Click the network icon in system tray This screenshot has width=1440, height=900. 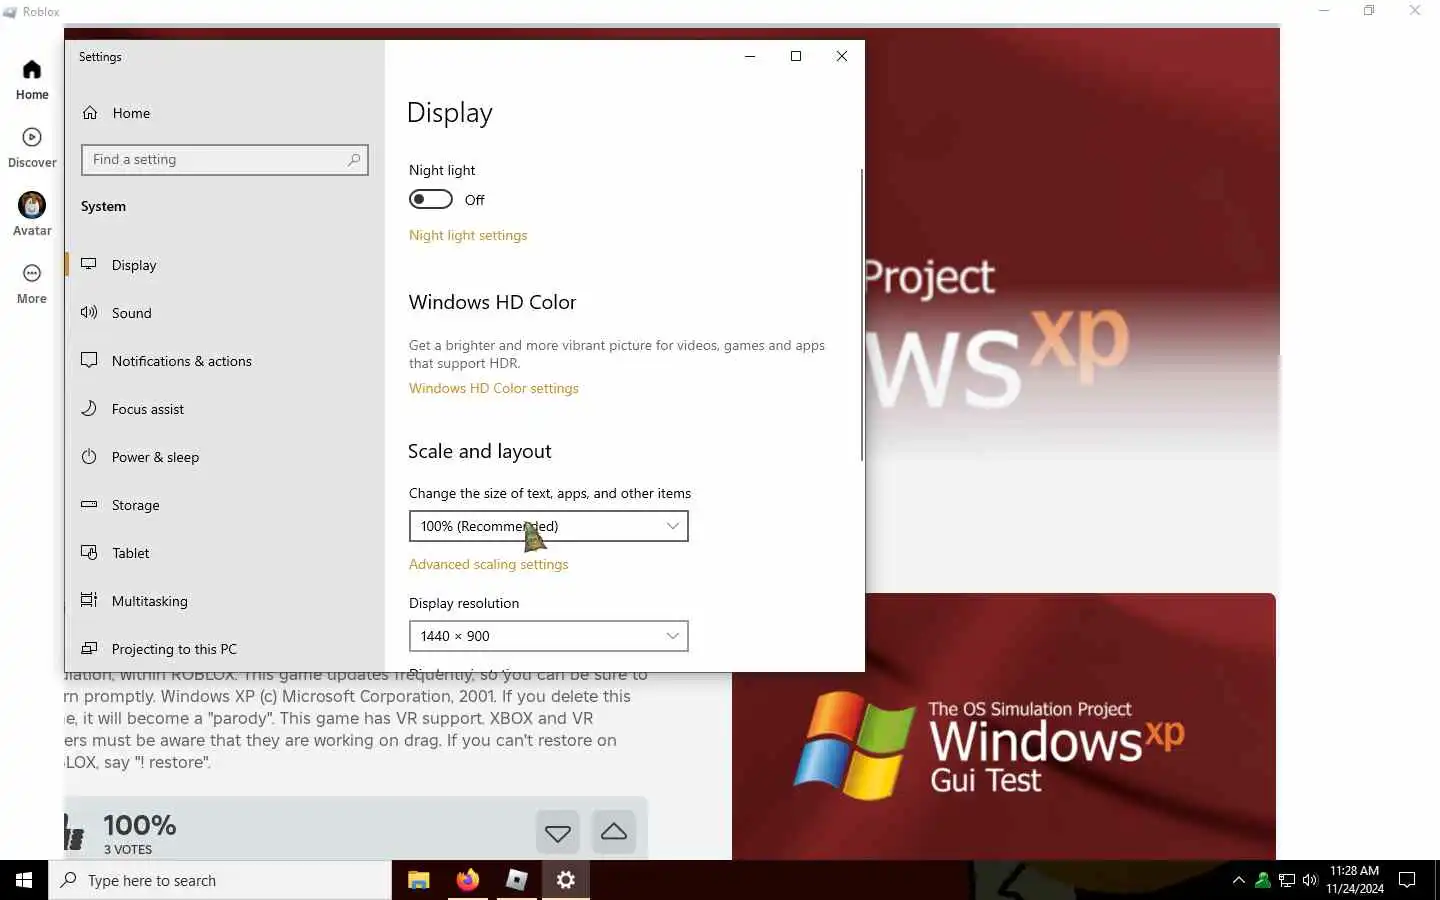point(1287,880)
